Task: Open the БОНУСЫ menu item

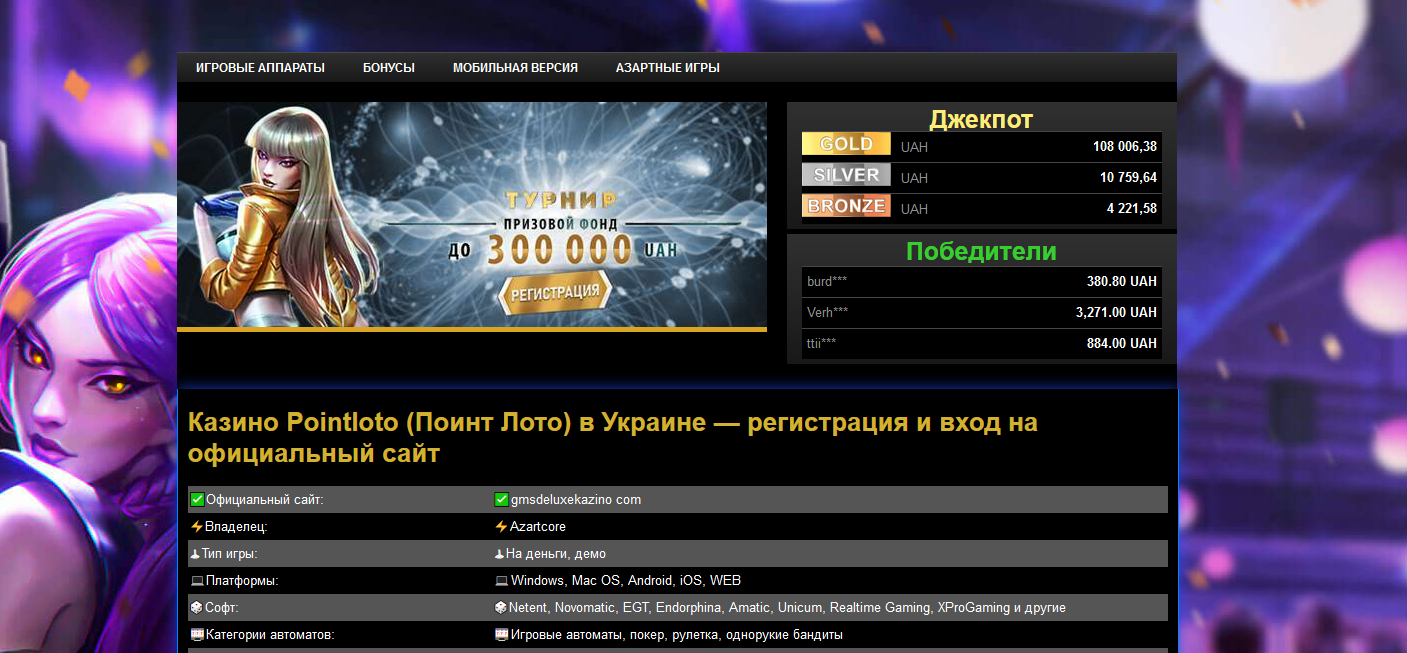Action: pos(389,68)
